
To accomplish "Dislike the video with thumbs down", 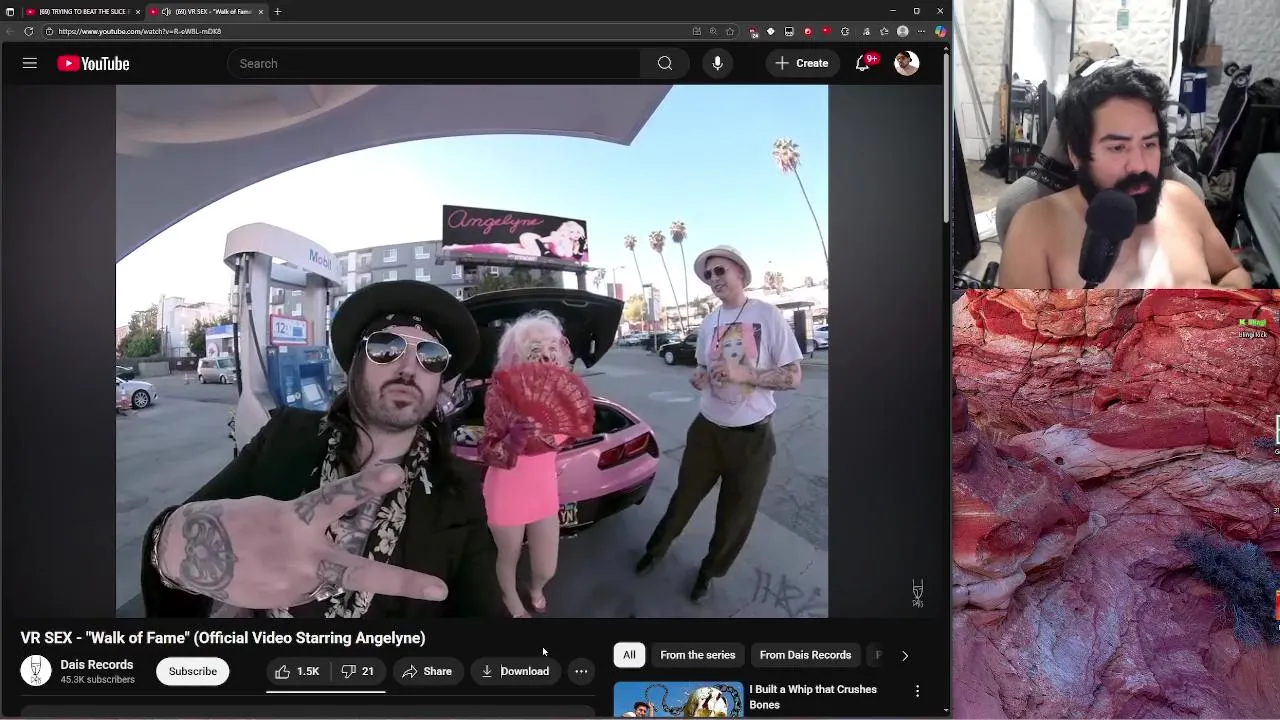I will 358,671.
